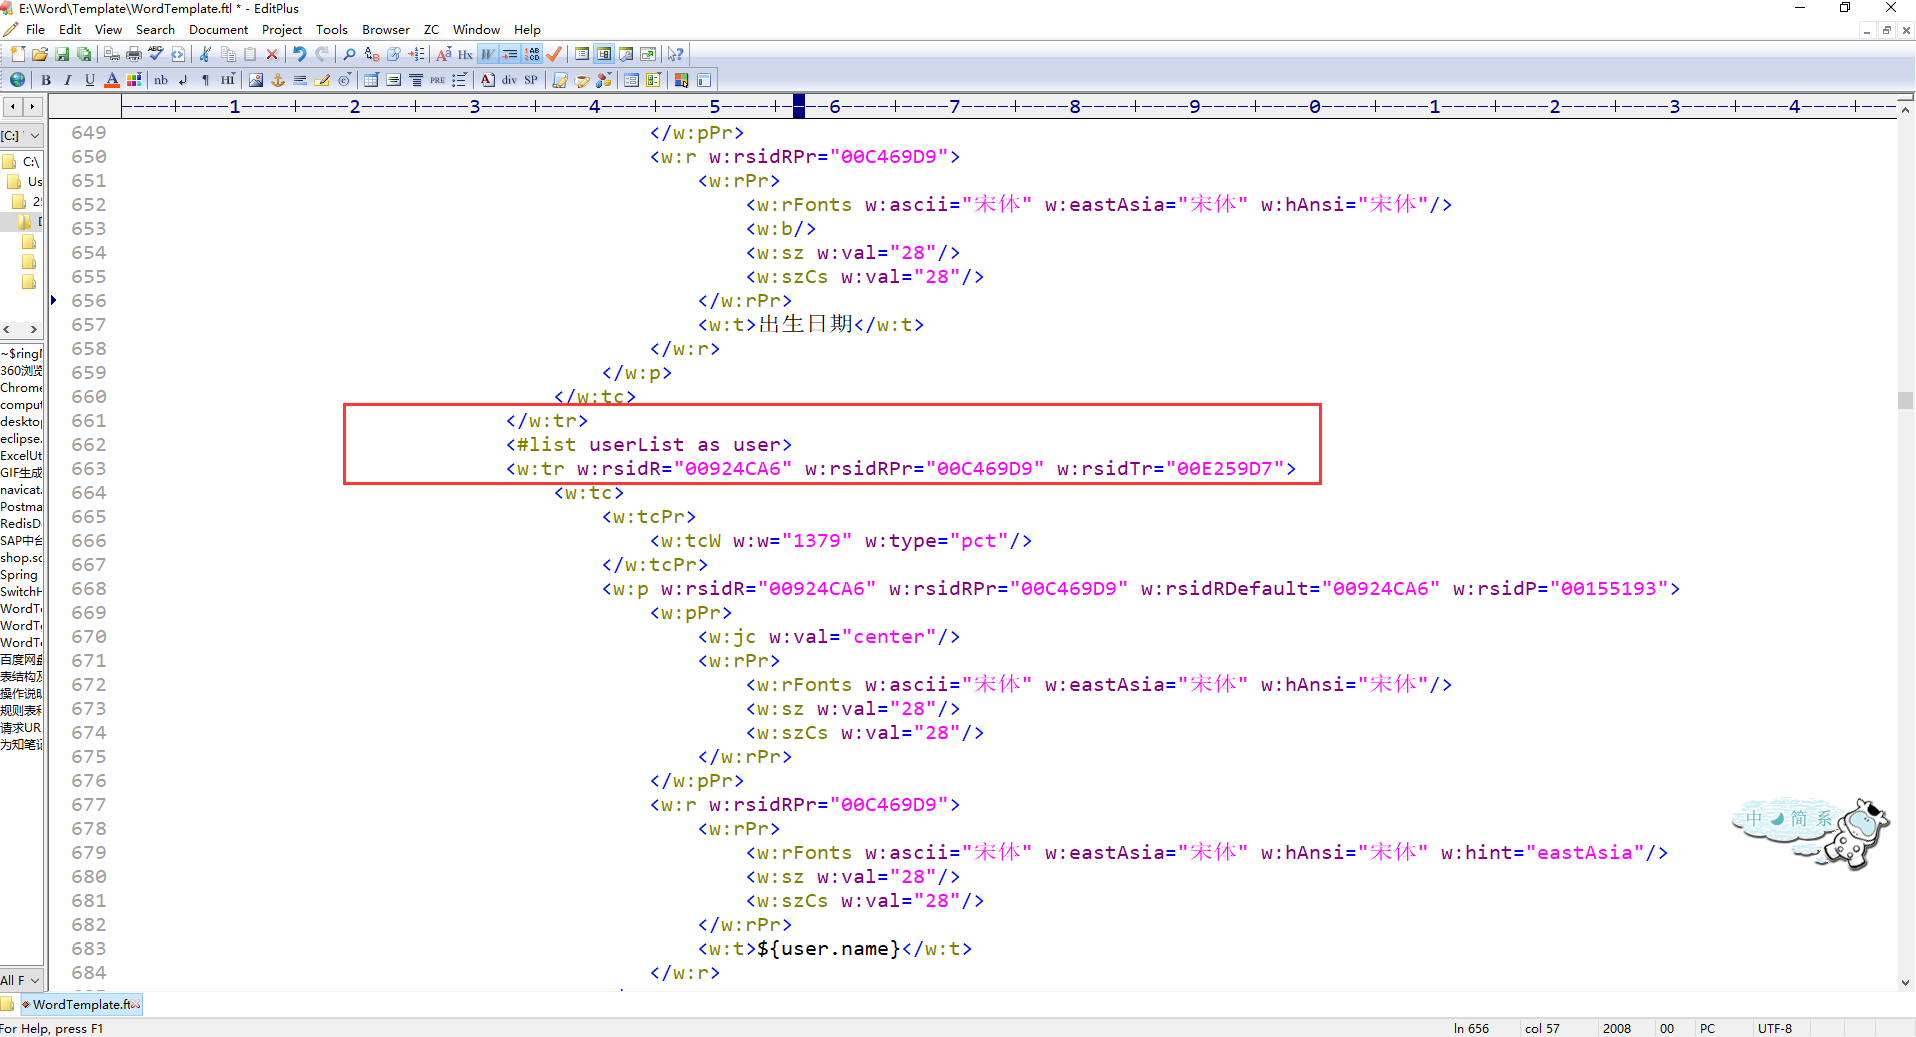Viewport: 1916px width, 1037px height.
Task: Open the Hex viewer with the Hx icon
Action: point(465,55)
